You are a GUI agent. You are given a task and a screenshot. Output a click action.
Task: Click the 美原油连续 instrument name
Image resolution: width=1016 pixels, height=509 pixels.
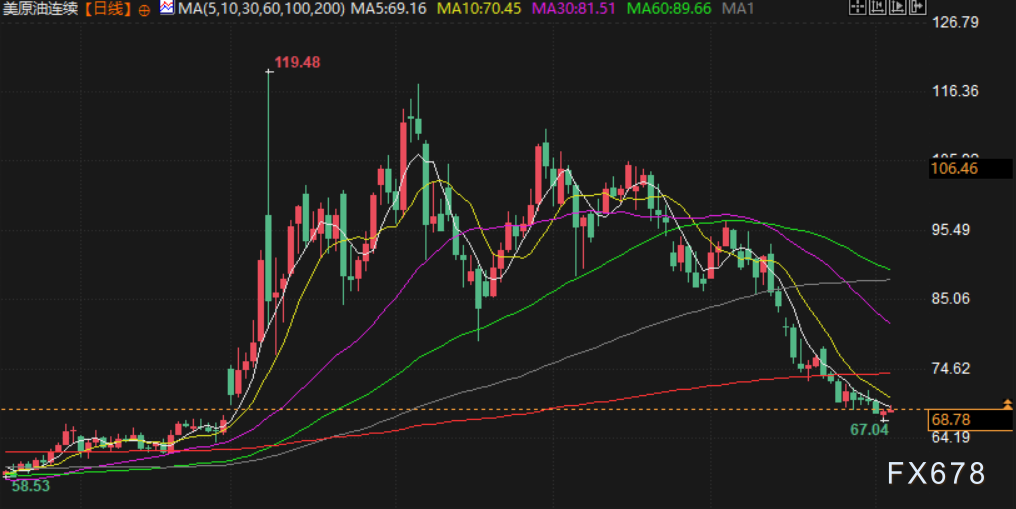click(40, 9)
